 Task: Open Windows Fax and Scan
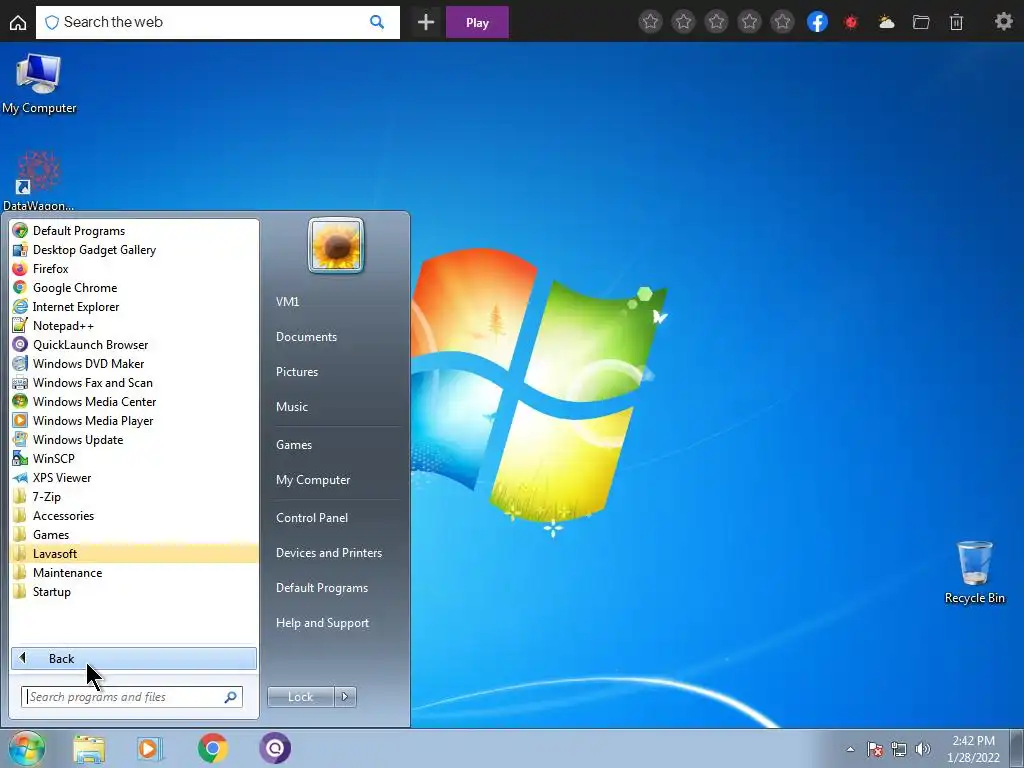coord(134,382)
